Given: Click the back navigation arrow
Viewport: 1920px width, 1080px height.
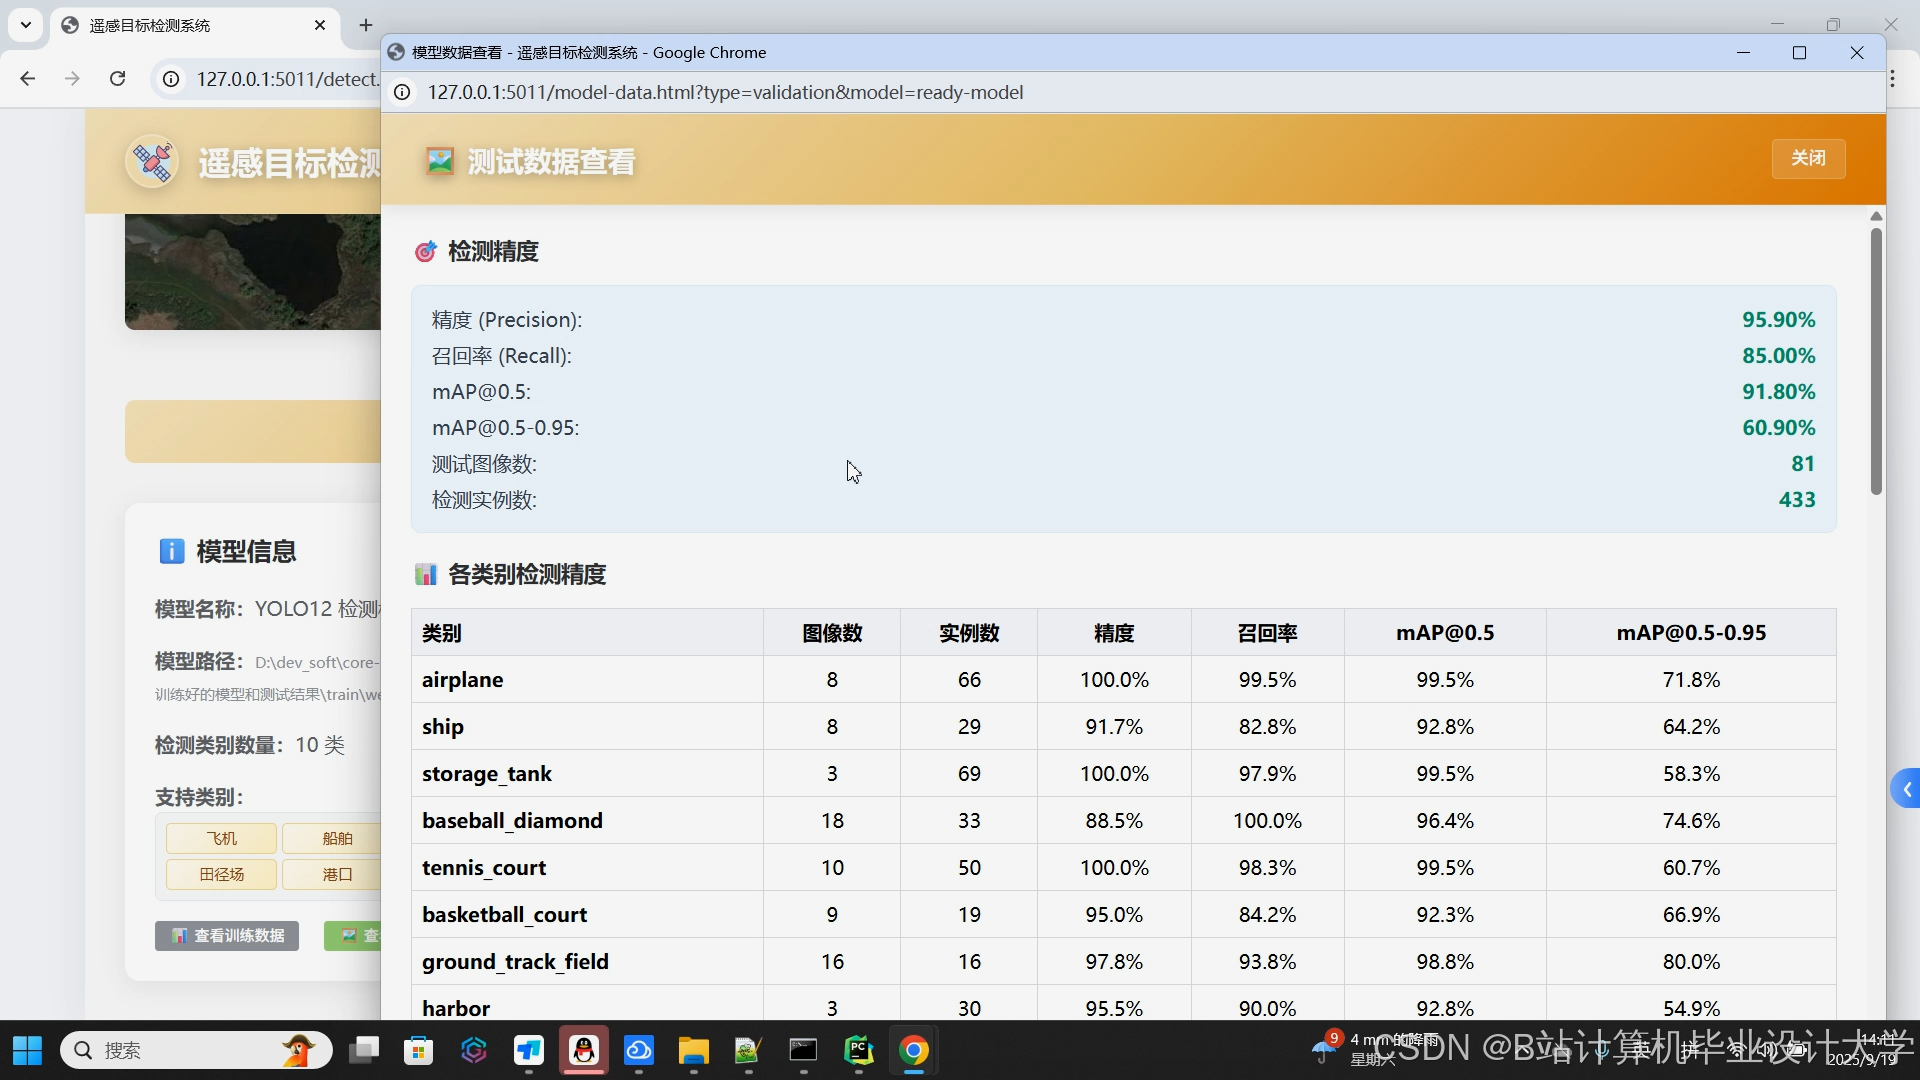Looking at the screenshot, I should [x=28, y=79].
